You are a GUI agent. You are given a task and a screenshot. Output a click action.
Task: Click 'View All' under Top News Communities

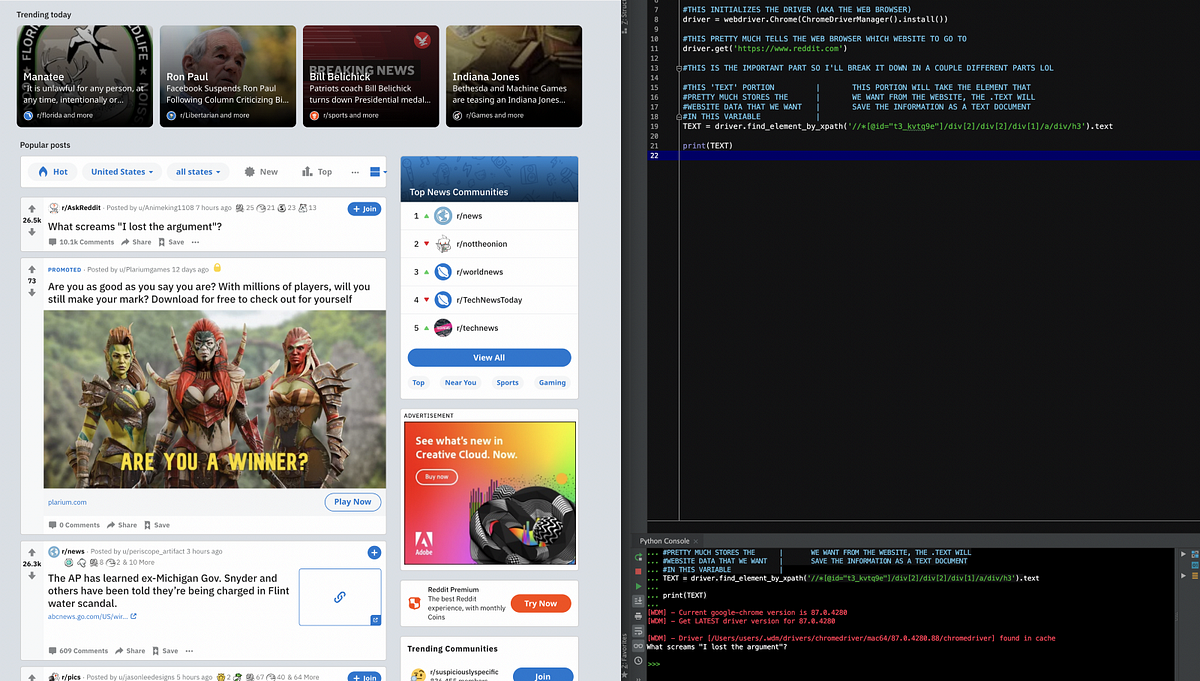point(490,357)
